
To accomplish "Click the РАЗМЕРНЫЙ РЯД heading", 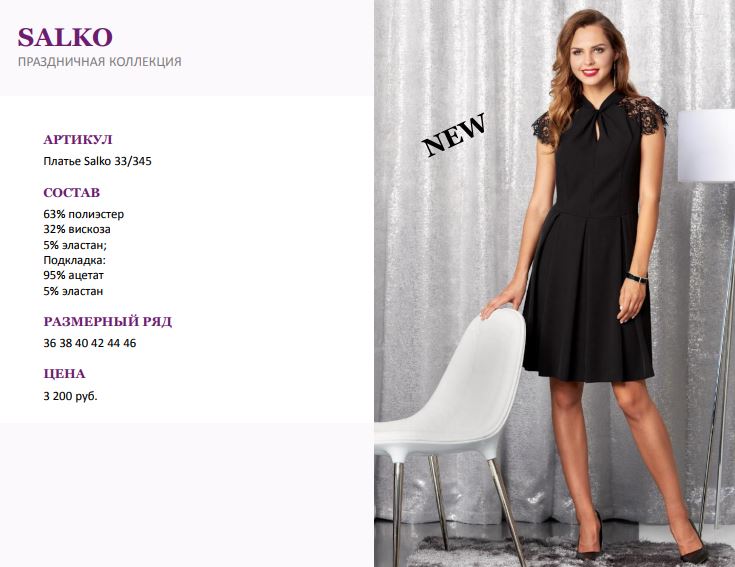I will (108, 321).
